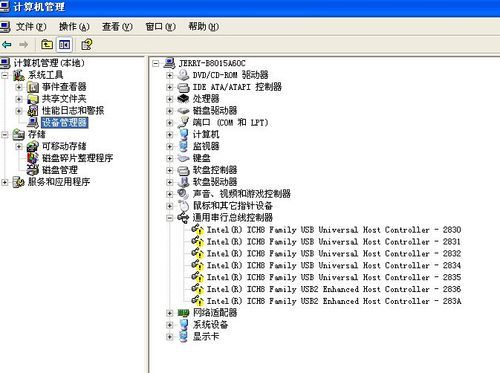
Task: Open the 查看(V) menu
Action: click(117, 26)
